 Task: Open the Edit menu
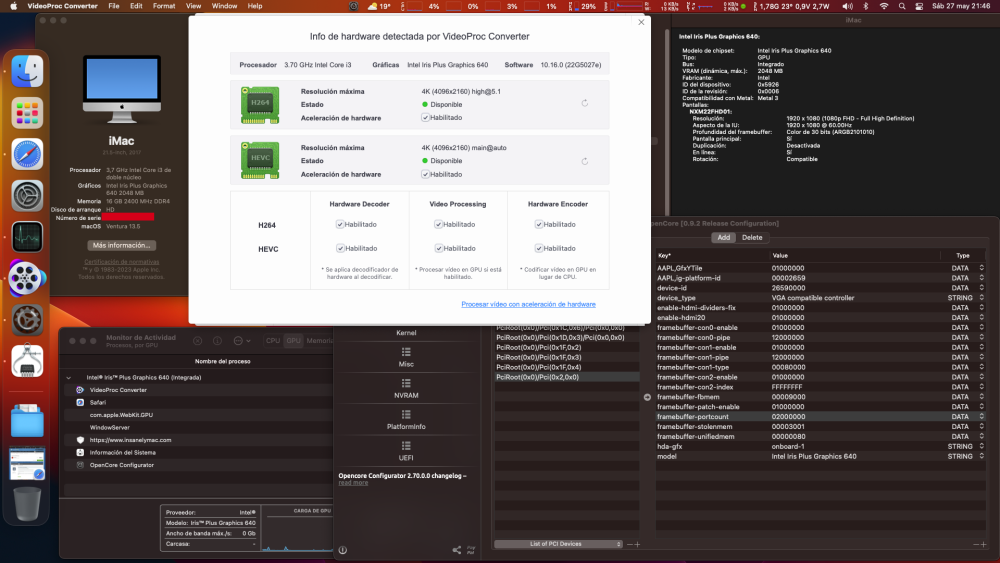[x=136, y=6]
